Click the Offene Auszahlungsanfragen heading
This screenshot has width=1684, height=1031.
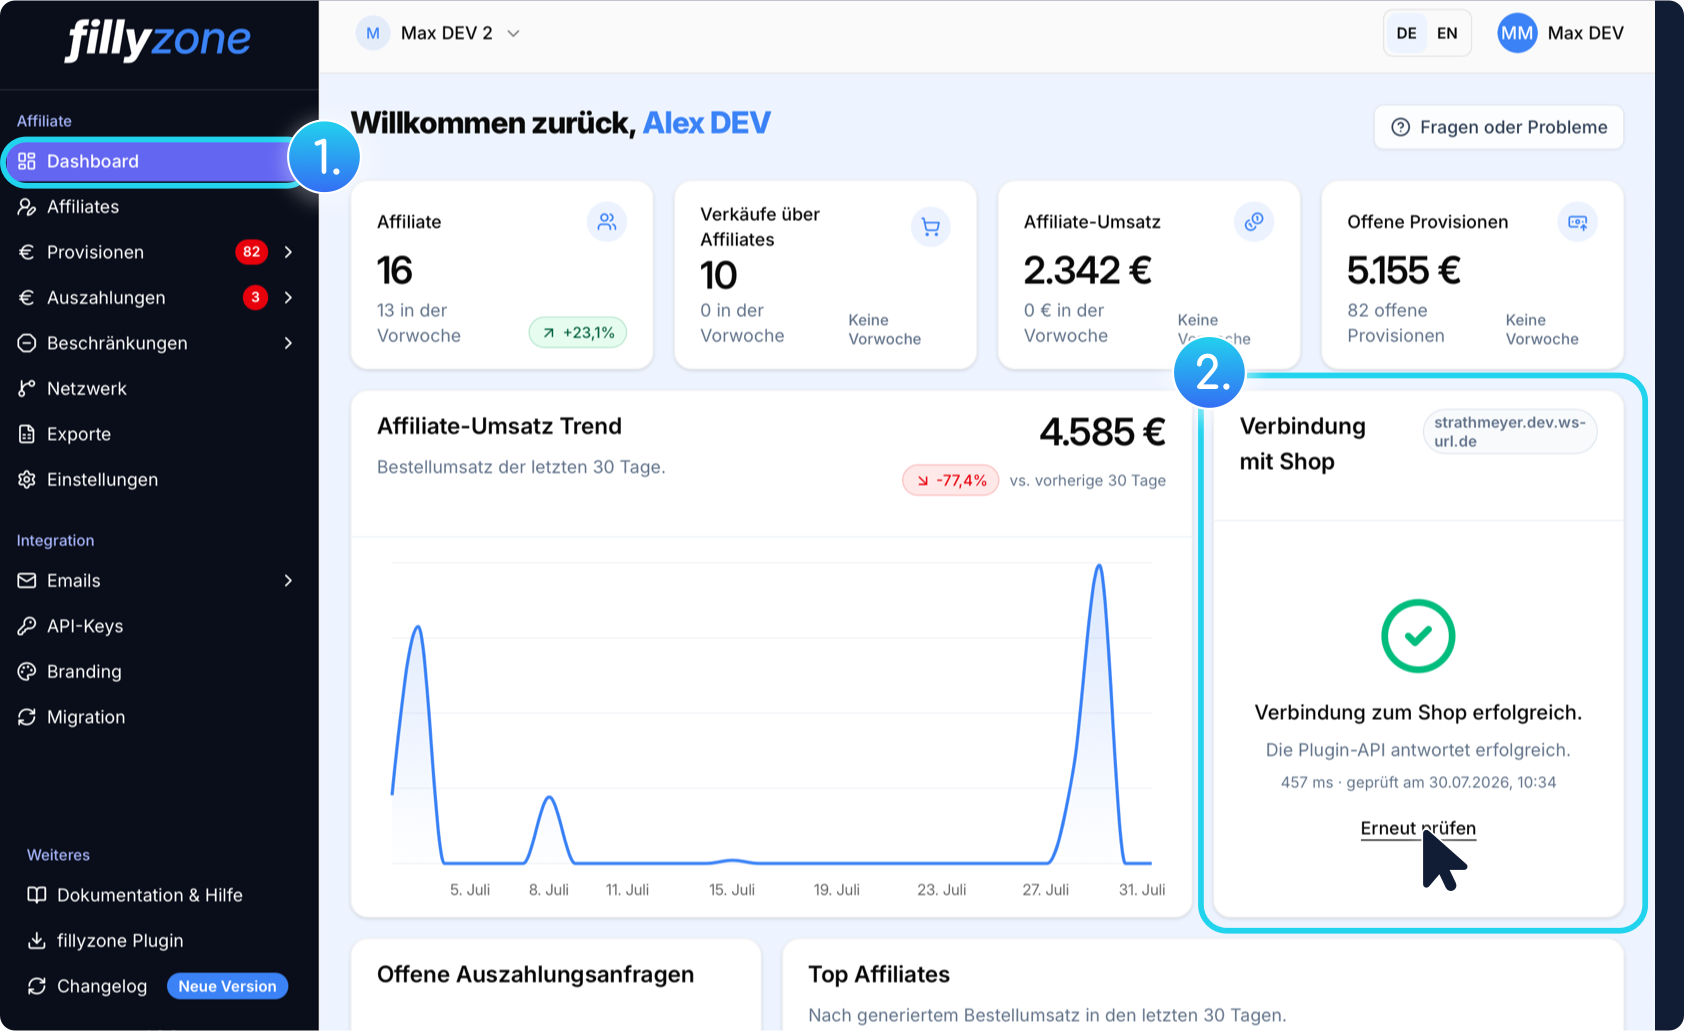click(x=535, y=975)
